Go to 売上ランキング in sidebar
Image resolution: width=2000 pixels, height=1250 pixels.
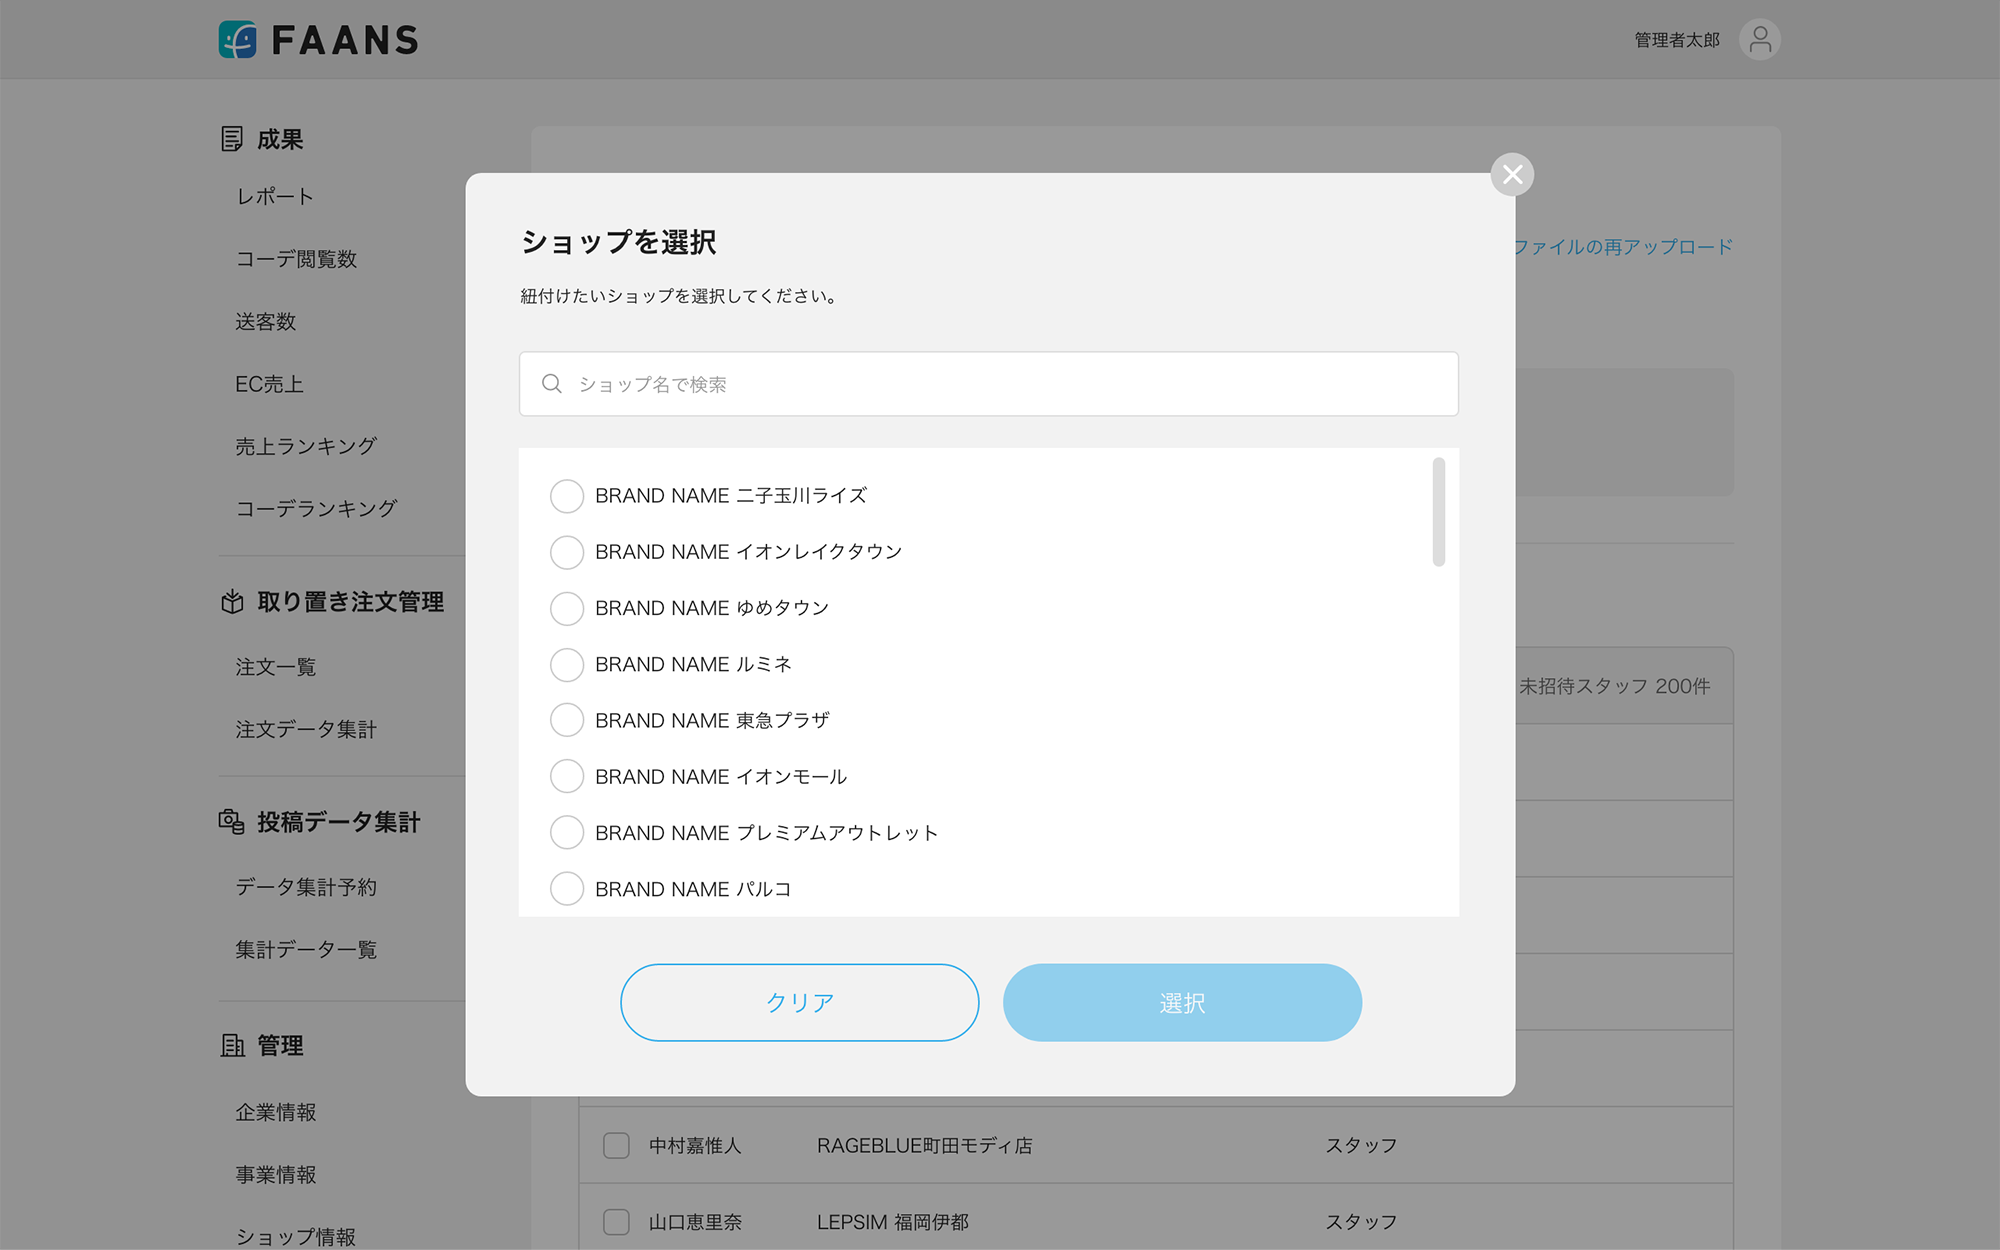[x=306, y=447]
